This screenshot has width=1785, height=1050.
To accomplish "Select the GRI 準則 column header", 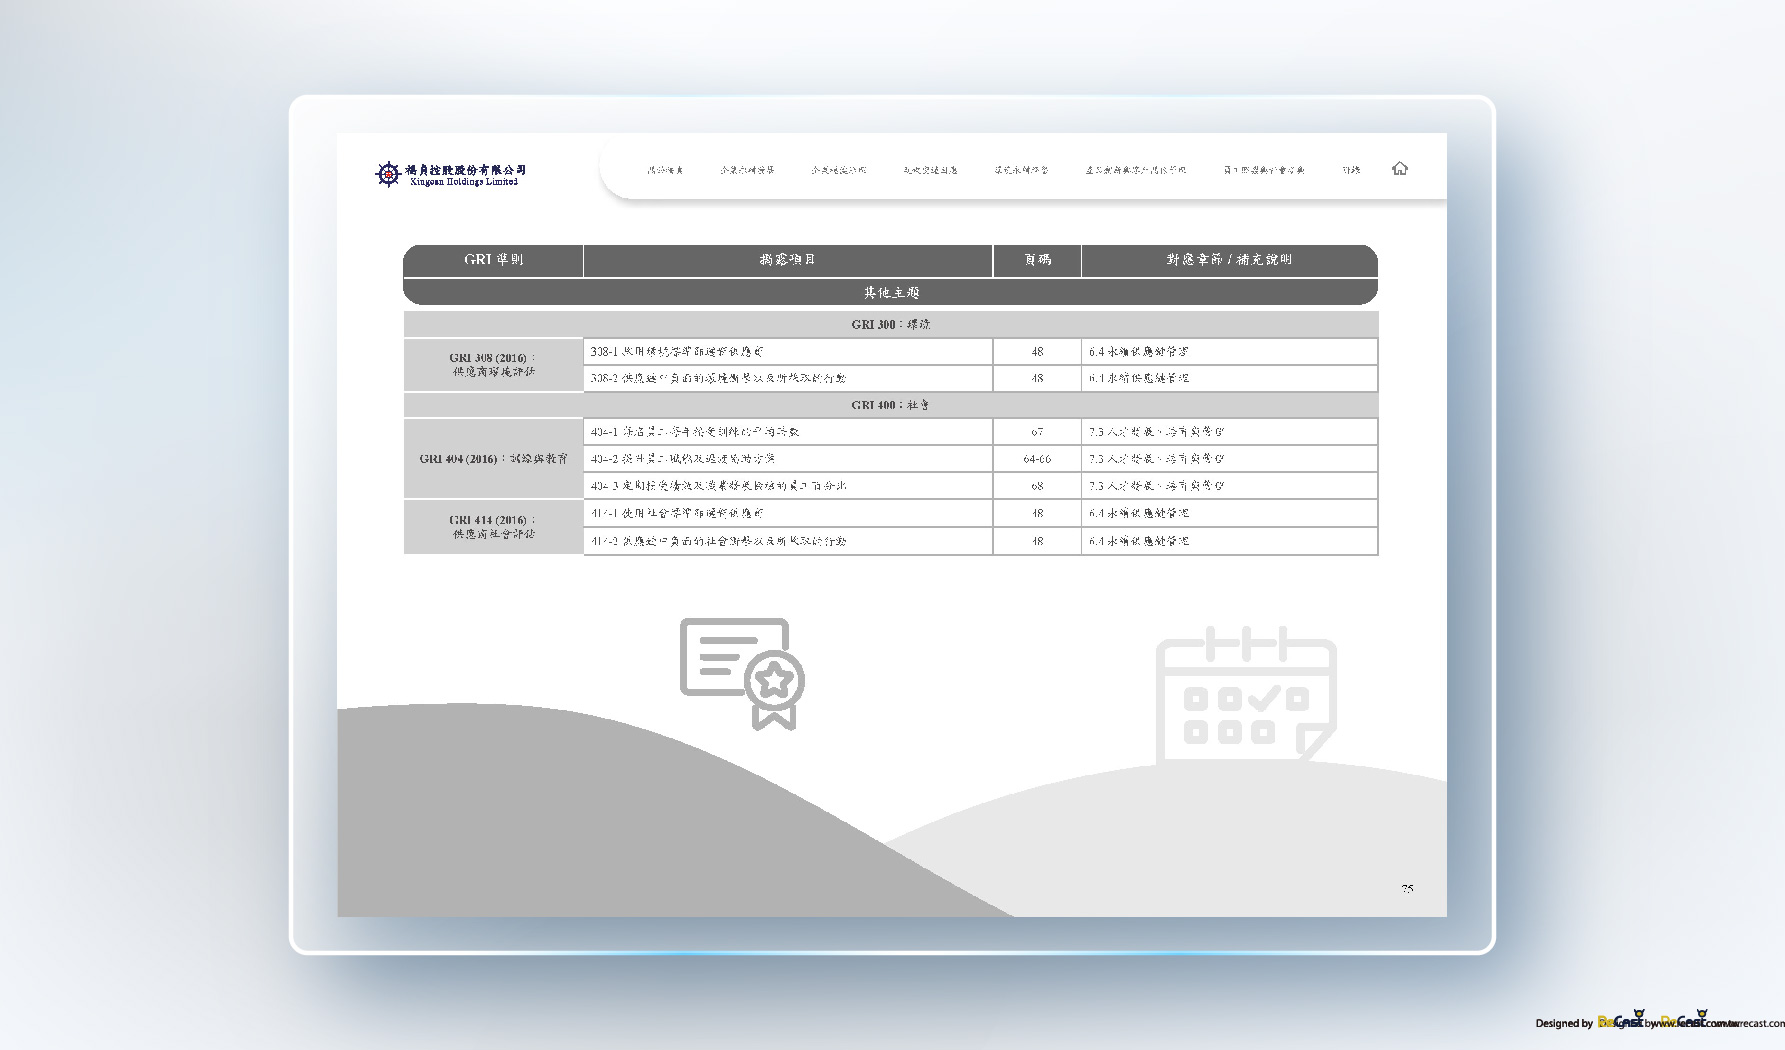I will pos(493,260).
